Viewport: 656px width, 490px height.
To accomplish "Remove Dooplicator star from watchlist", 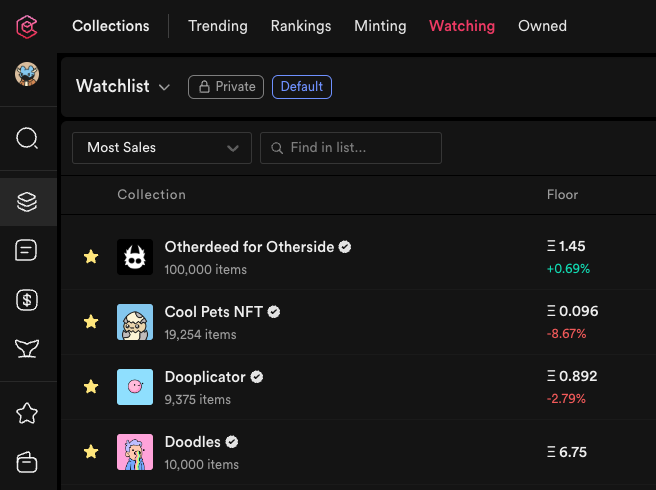I will pyautogui.click(x=91, y=387).
